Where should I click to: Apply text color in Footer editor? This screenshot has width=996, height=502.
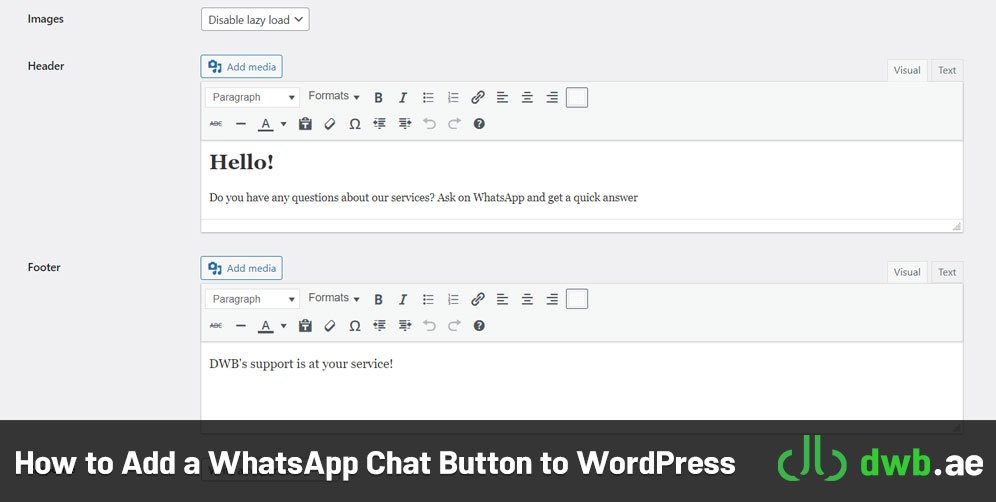266,325
